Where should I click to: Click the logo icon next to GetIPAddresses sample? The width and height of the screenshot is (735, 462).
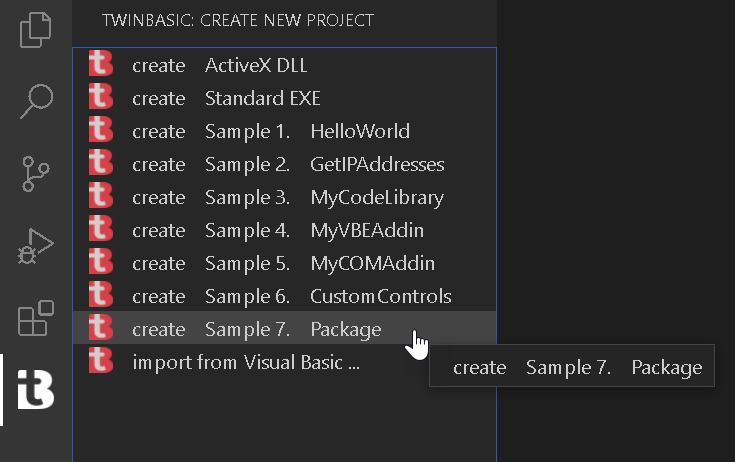click(x=101, y=162)
